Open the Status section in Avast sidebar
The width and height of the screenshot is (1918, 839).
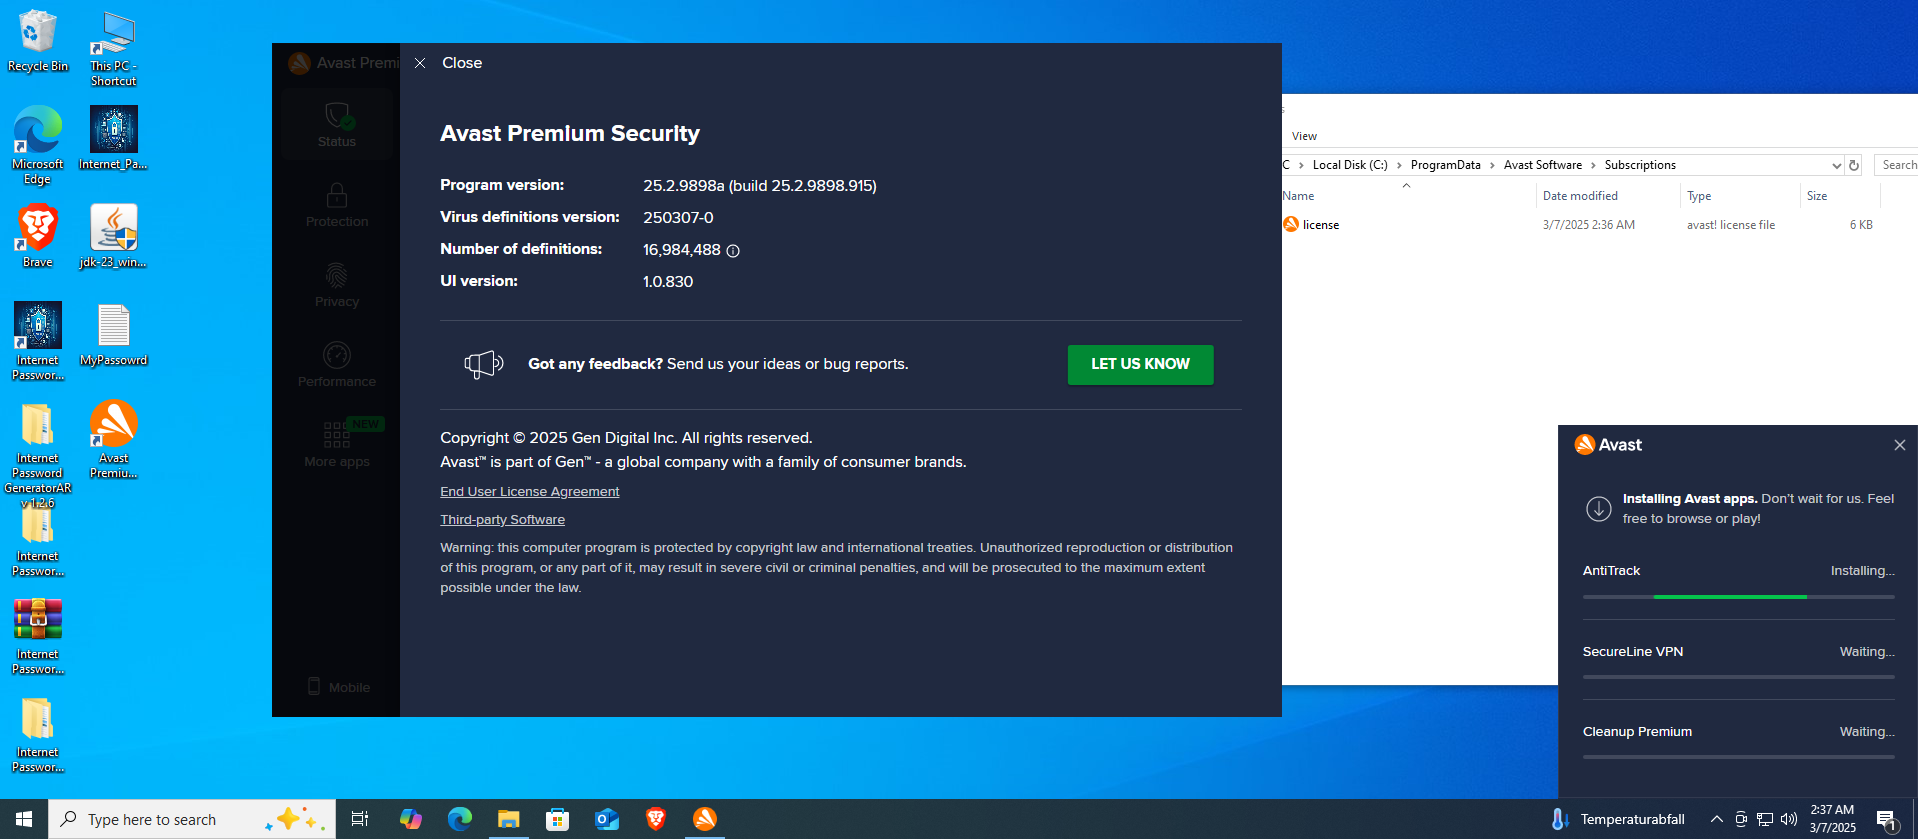click(x=336, y=125)
